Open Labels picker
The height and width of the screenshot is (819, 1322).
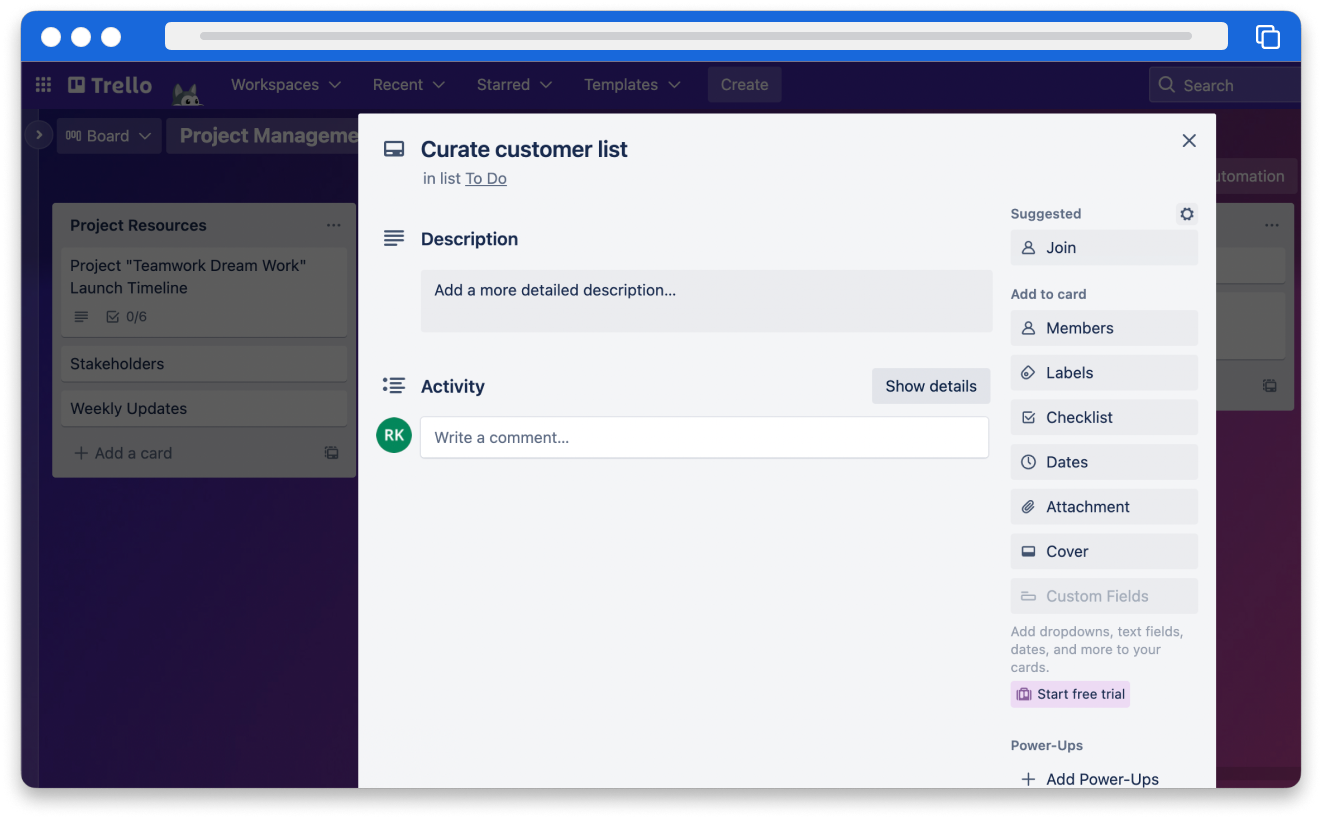pyautogui.click(x=1104, y=373)
